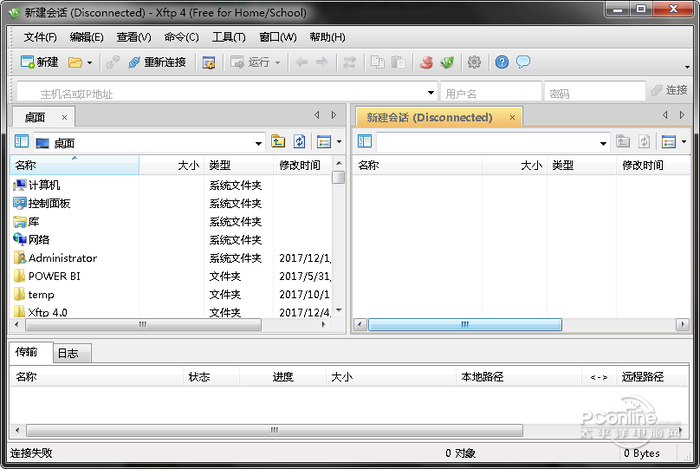Open the 文件(F) menu
Image resolution: width=700 pixels, height=469 pixels.
point(41,37)
